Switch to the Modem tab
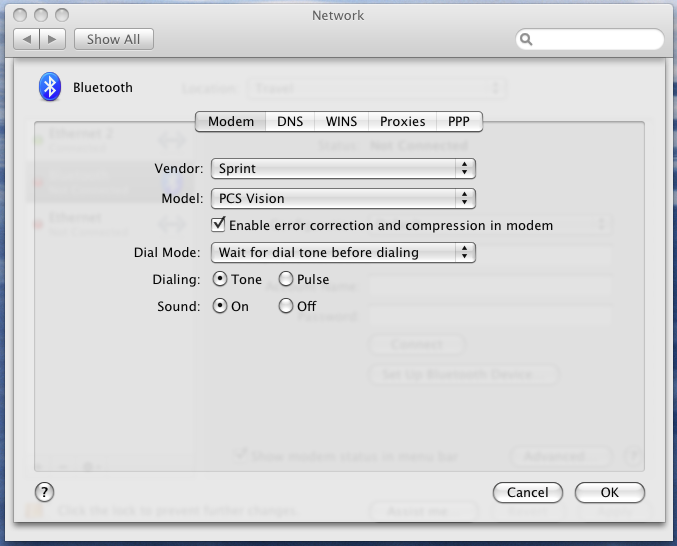The height and width of the screenshot is (546, 677). 231,122
